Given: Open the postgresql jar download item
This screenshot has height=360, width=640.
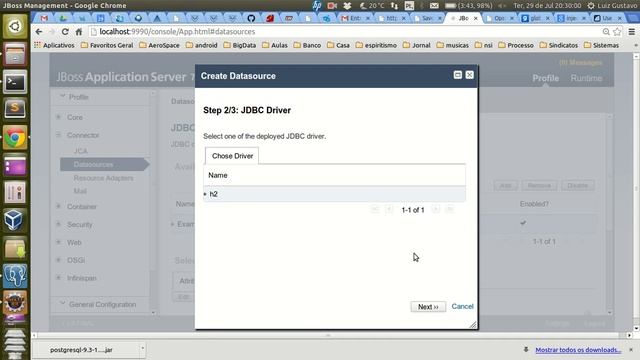Looking at the screenshot, I should (81, 350).
